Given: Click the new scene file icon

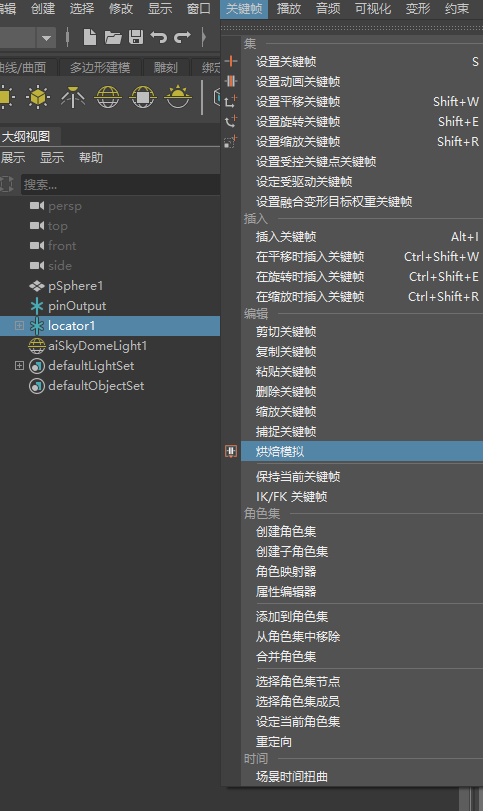Looking at the screenshot, I should click(89, 37).
